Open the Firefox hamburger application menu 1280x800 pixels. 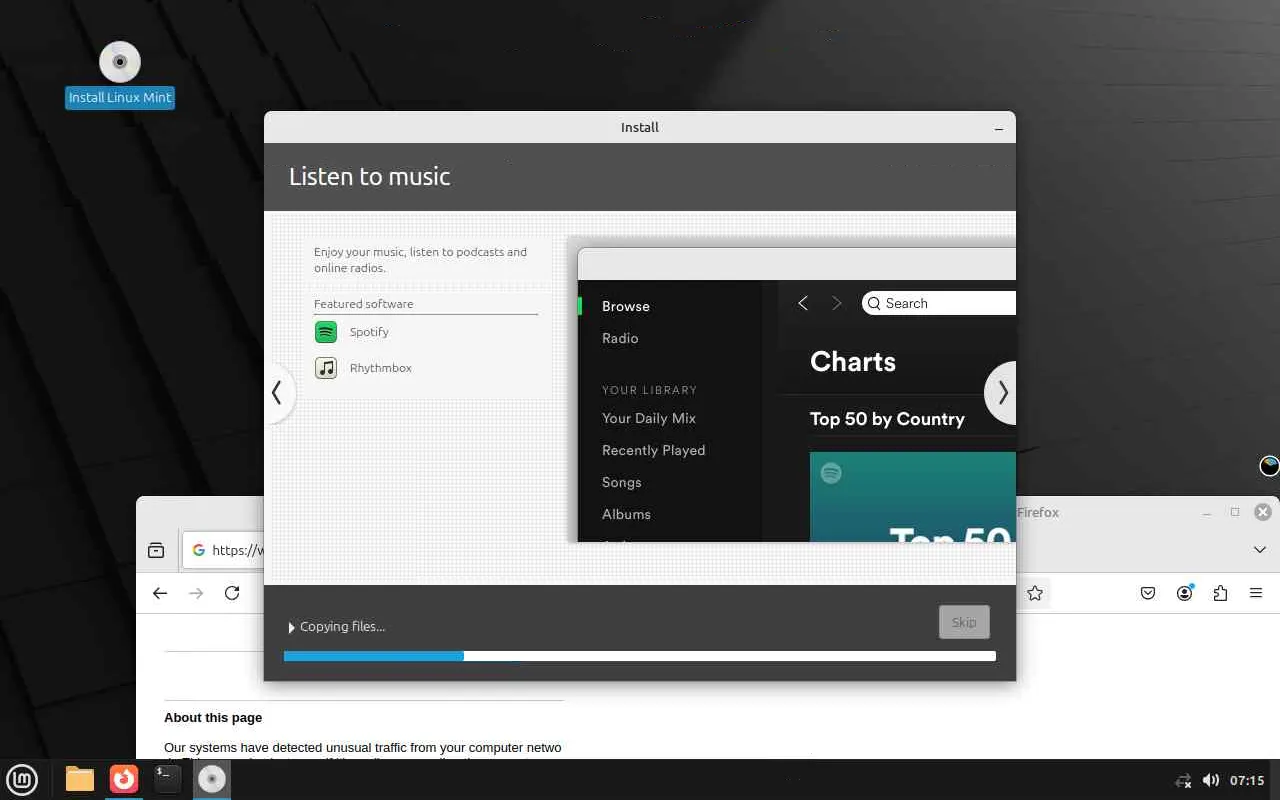click(x=1256, y=593)
